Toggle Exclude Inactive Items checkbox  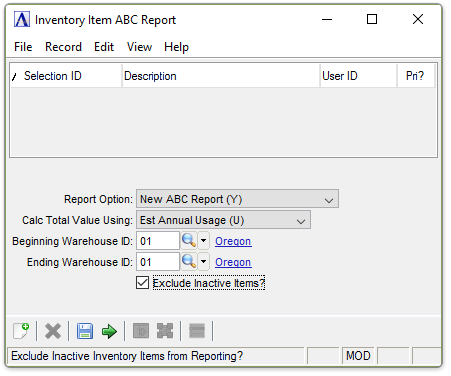point(142,283)
